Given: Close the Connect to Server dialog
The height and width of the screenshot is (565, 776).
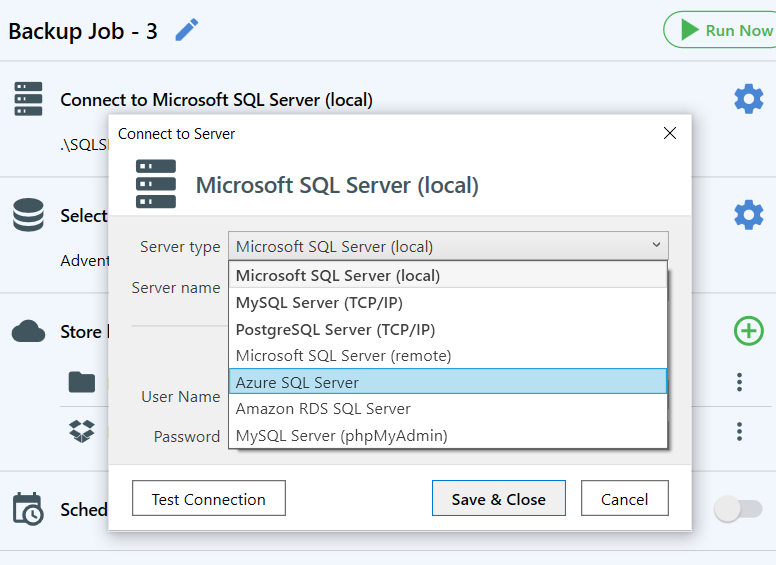Looking at the screenshot, I should tap(670, 133).
